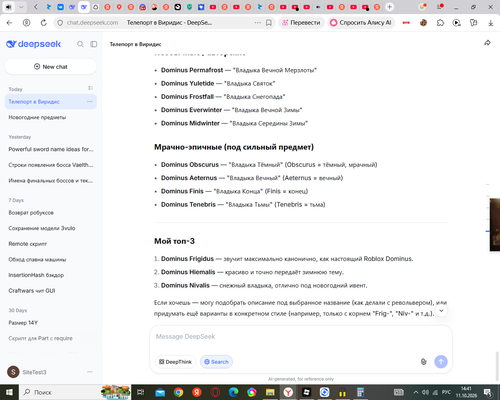Click the attach file paperclip icon

pos(423,362)
